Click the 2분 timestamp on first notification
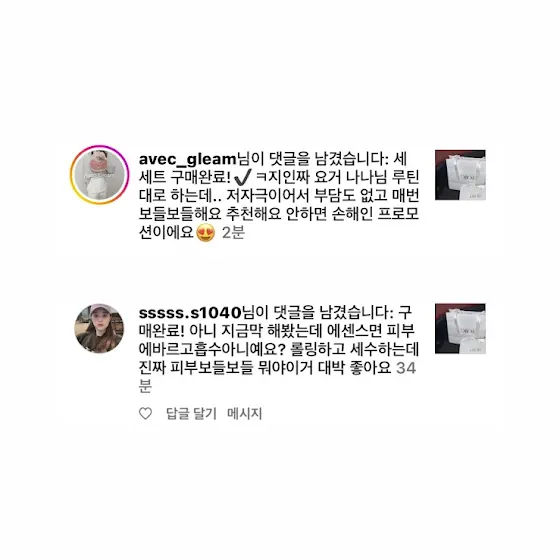The image size is (560, 560). 233,232
